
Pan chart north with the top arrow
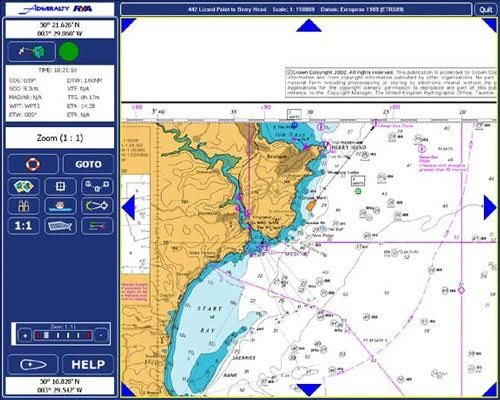point(309,26)
